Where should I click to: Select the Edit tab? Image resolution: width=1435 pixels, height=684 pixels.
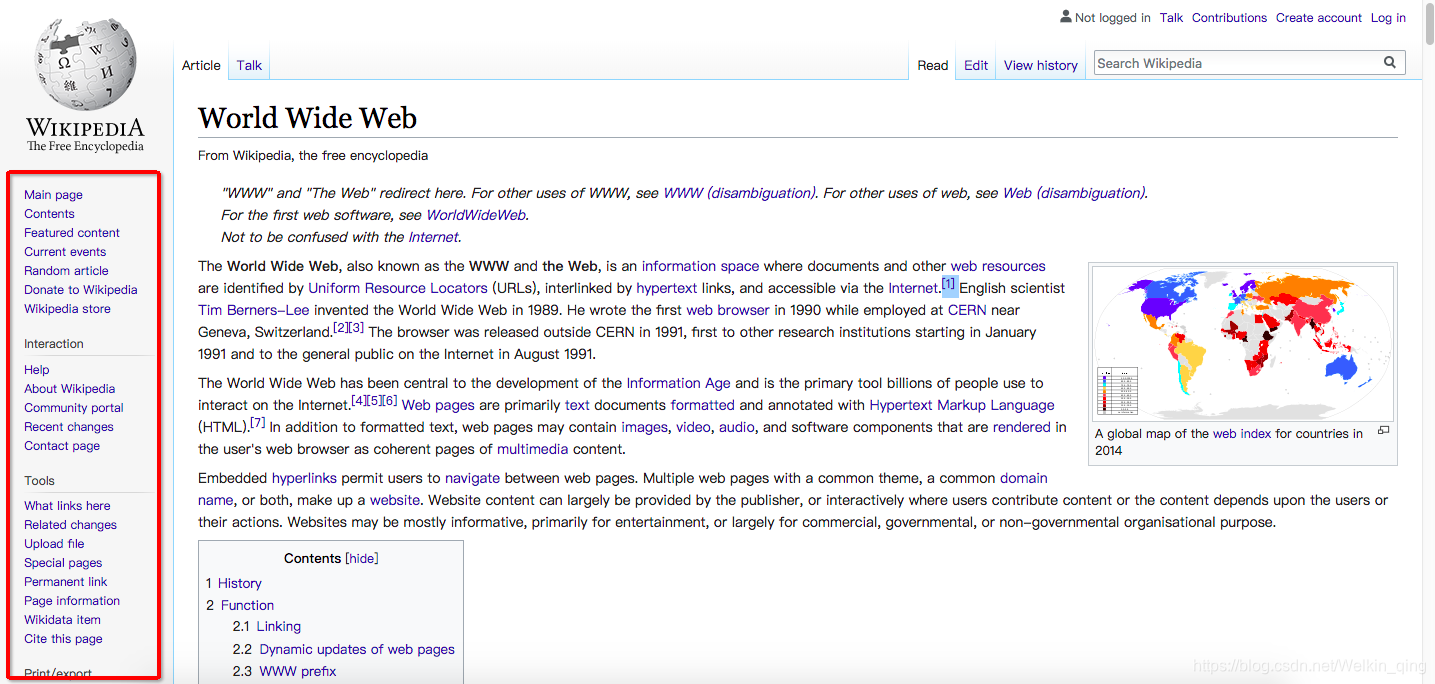pyautogui.click(x=975, y=64)
